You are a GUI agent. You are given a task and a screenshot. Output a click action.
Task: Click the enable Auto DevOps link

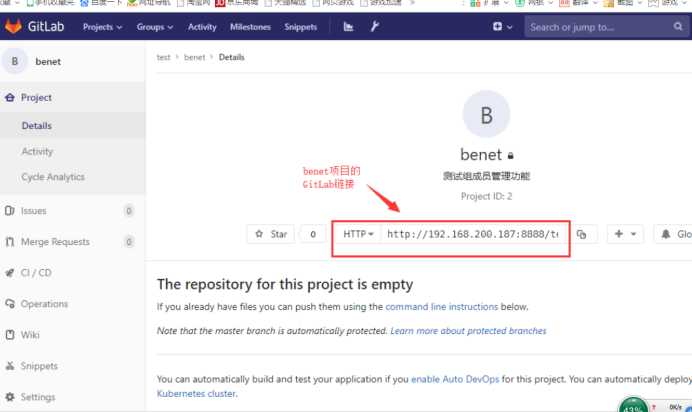click(x=455, y=379)
